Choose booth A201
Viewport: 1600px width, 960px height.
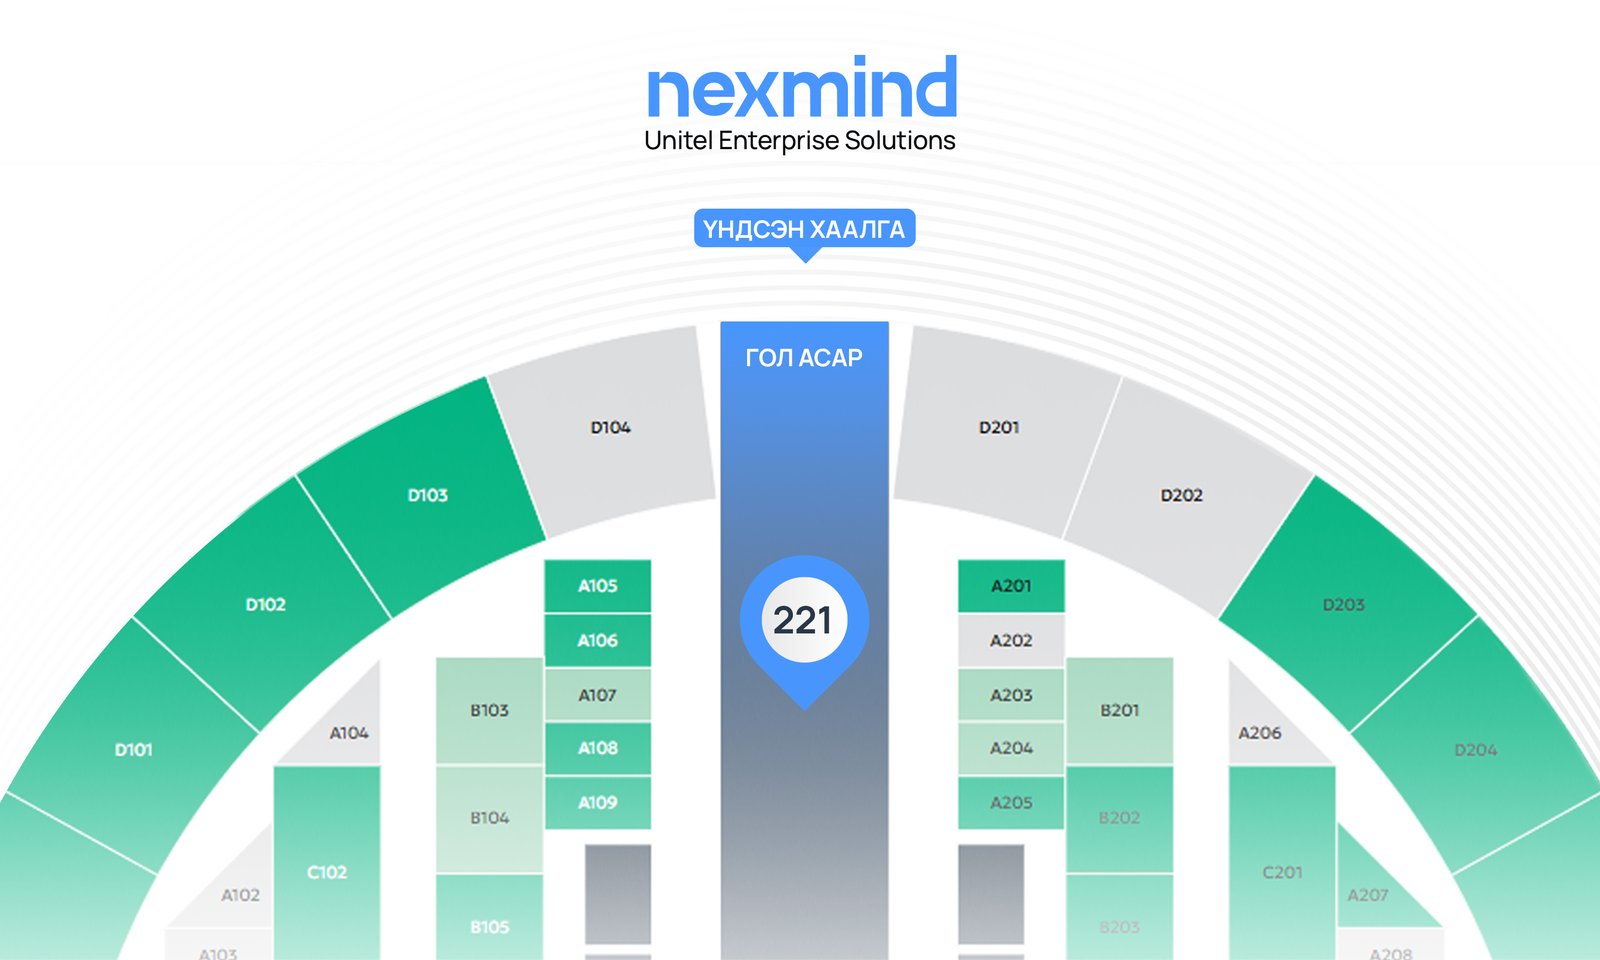point(1011,586)
